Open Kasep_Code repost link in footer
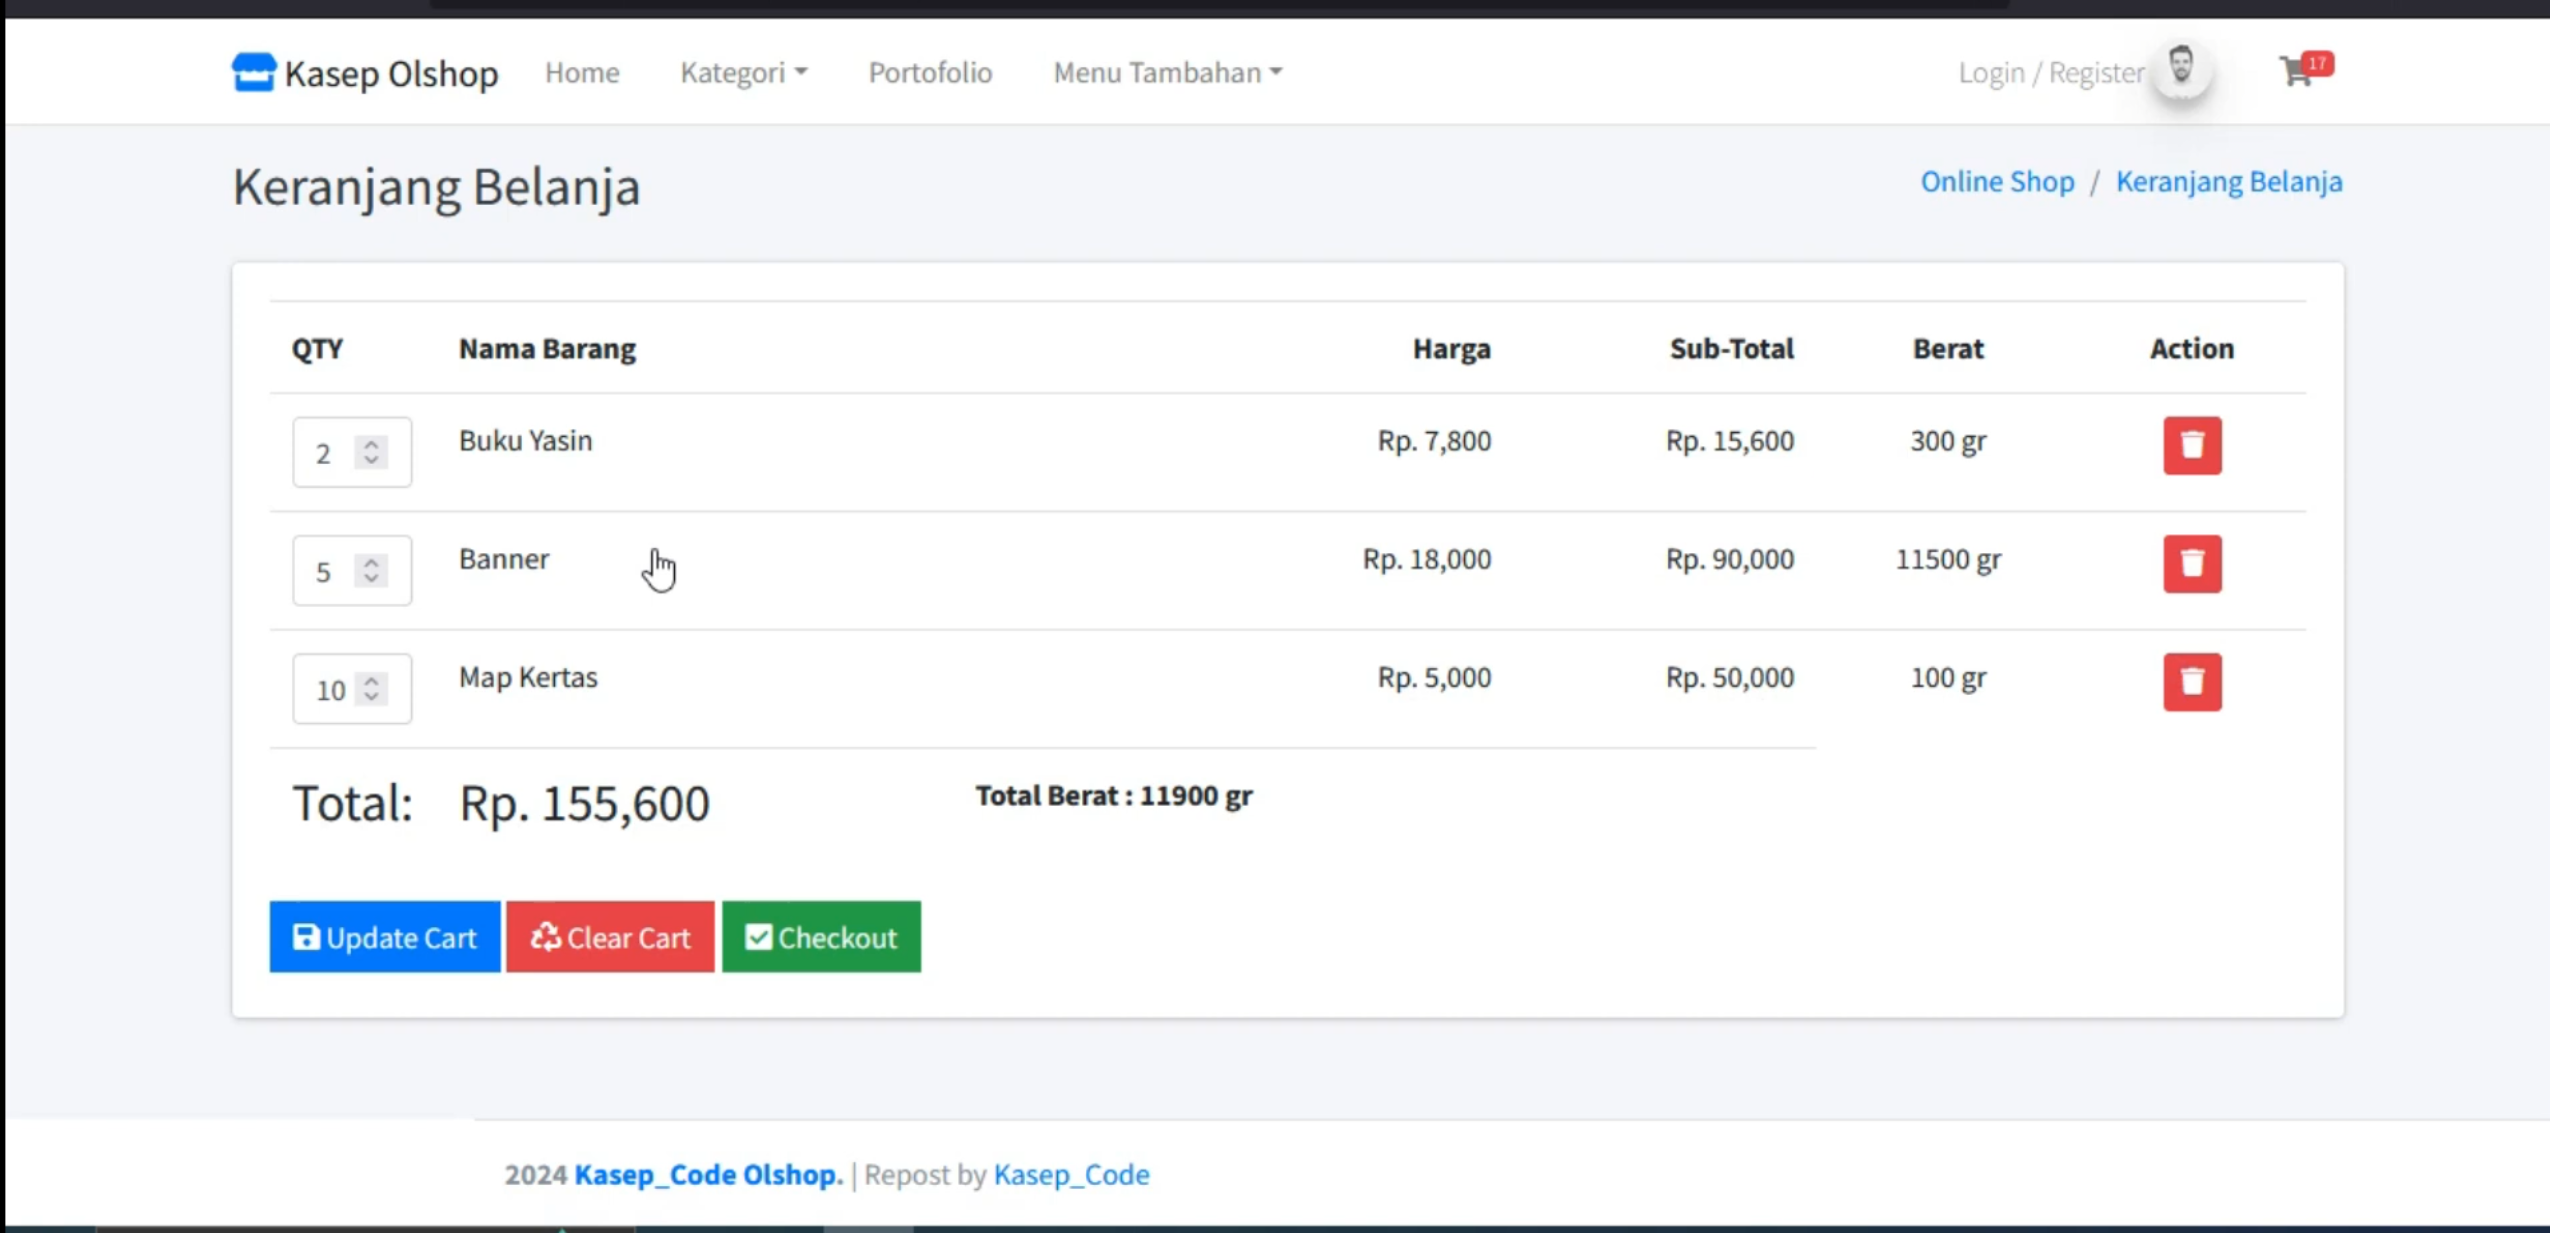Viewport: 2550px width, 1233px height. (x=1071, y=1174)
